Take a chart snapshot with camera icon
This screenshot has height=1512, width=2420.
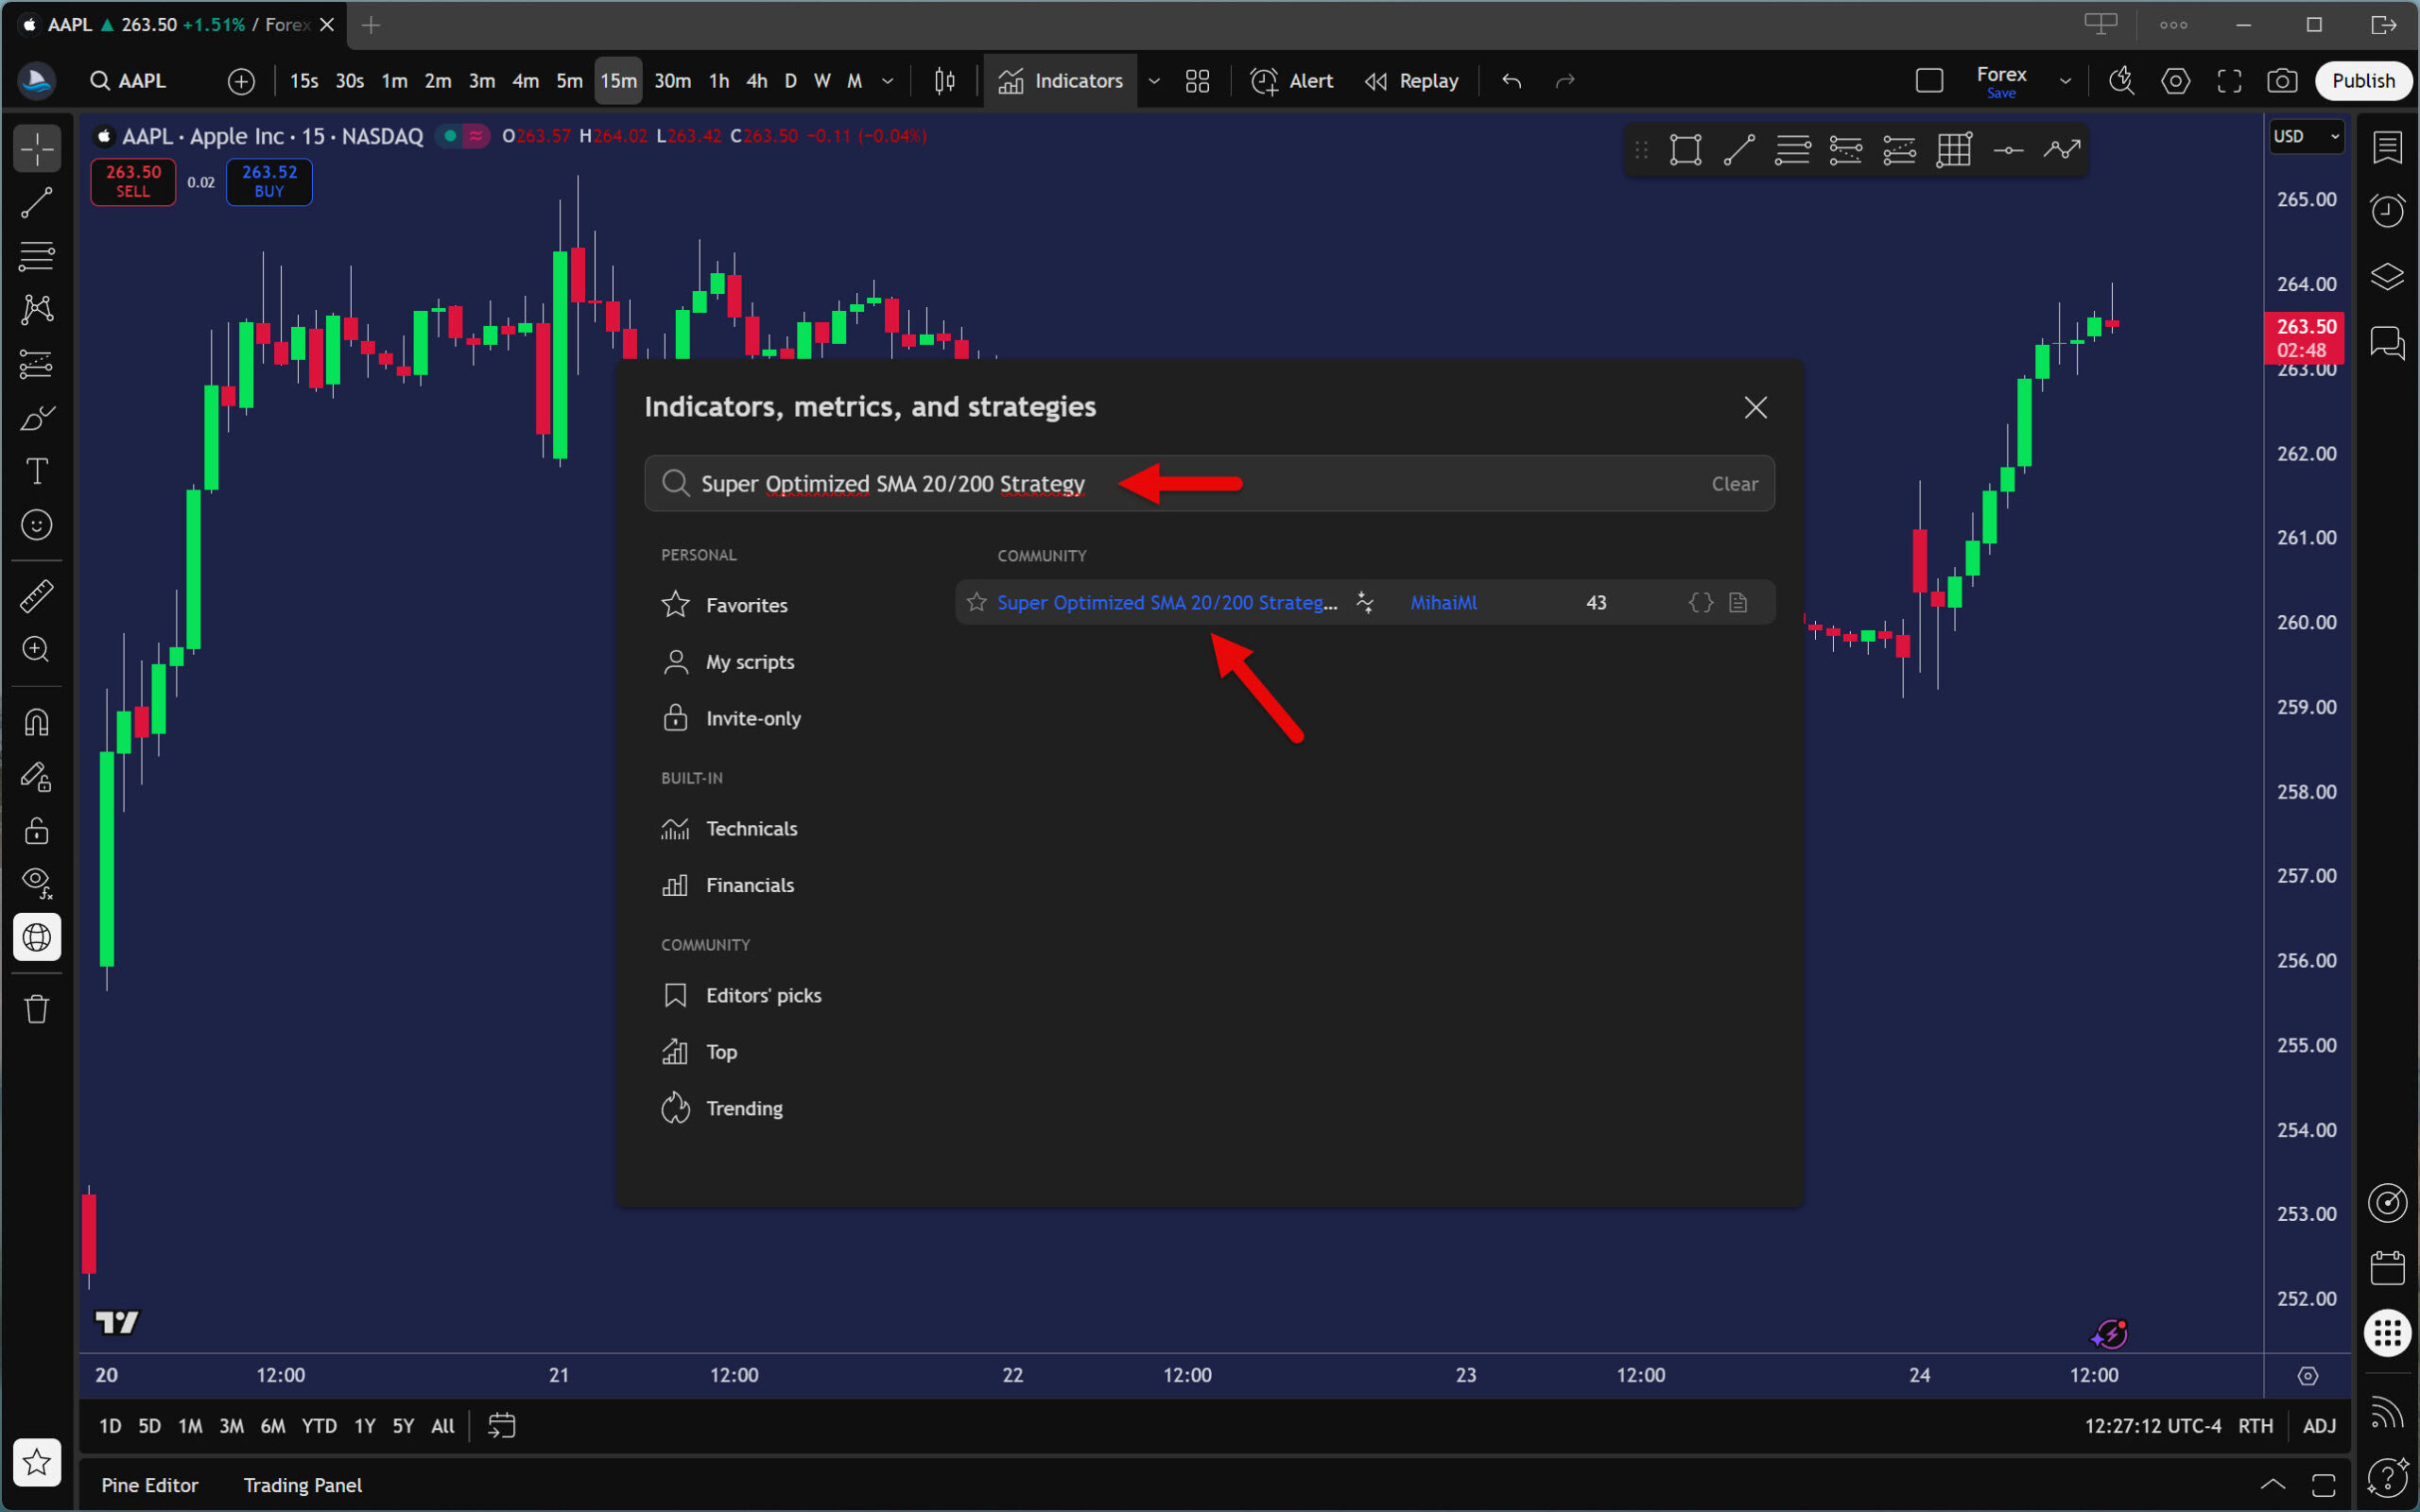pos(2281,81)
